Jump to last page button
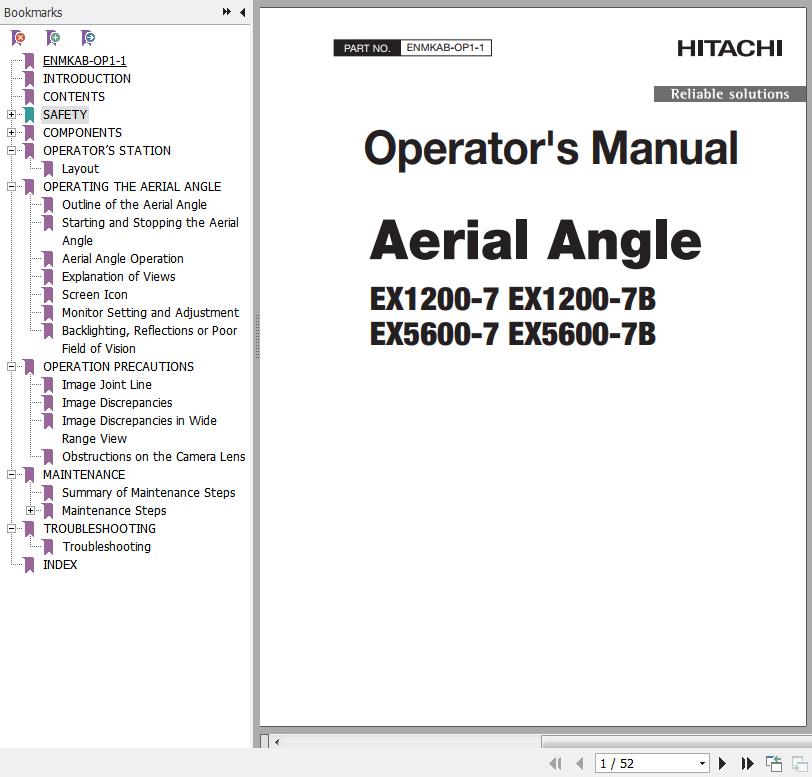 coord(747,763)
